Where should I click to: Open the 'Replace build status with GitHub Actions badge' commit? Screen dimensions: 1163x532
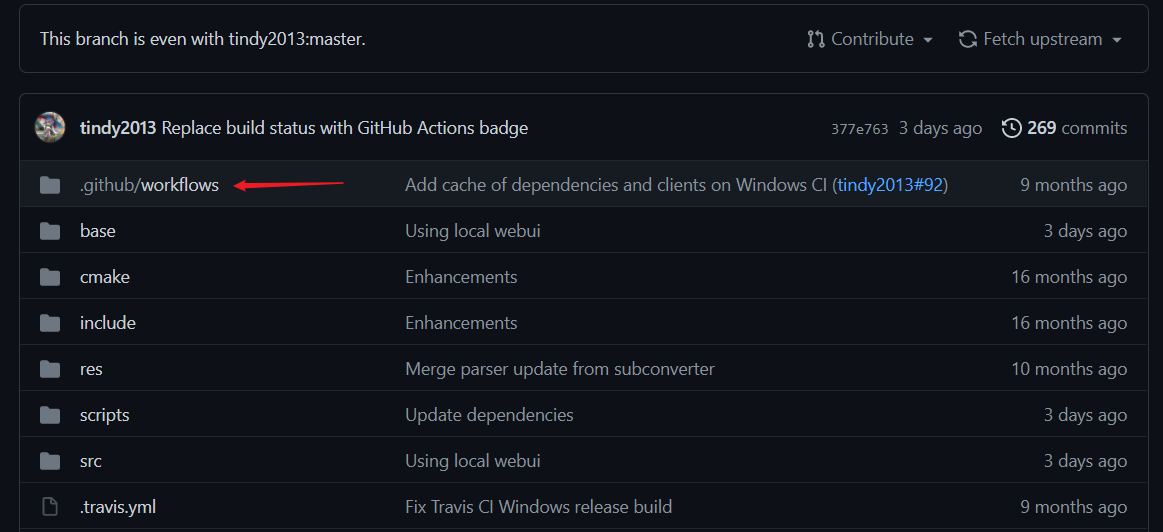click(344, 128)
